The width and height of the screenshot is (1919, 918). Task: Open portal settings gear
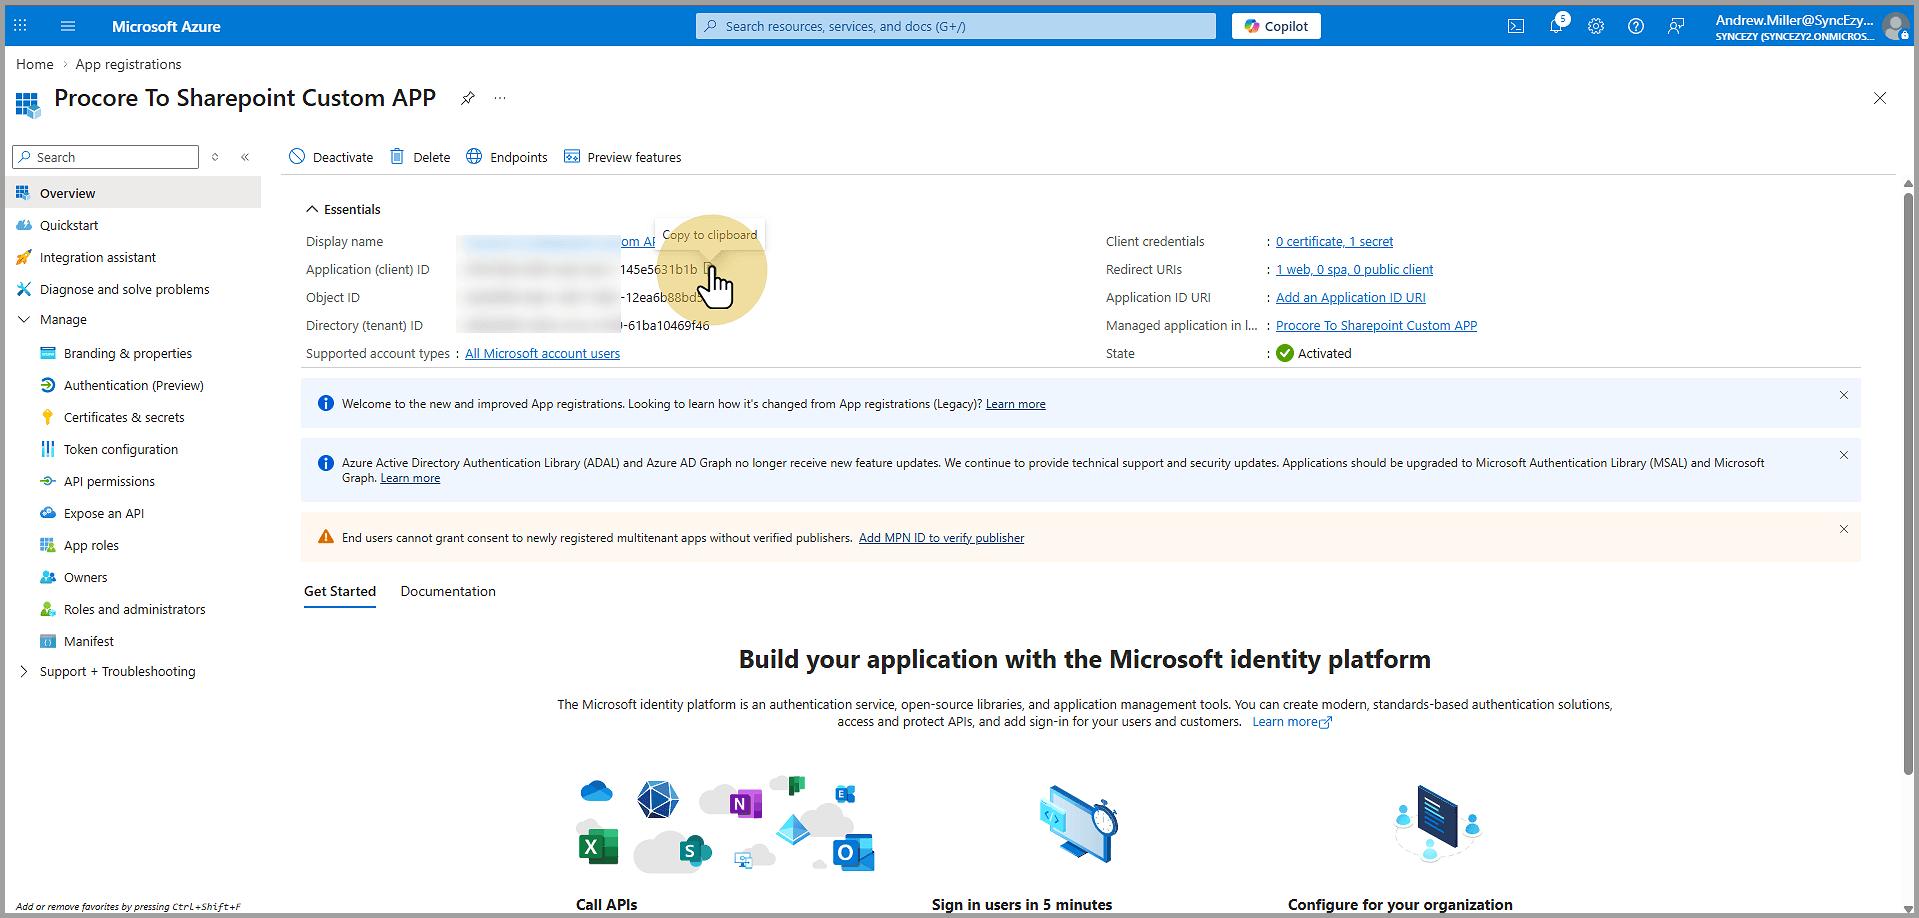tap(1596, 26)
